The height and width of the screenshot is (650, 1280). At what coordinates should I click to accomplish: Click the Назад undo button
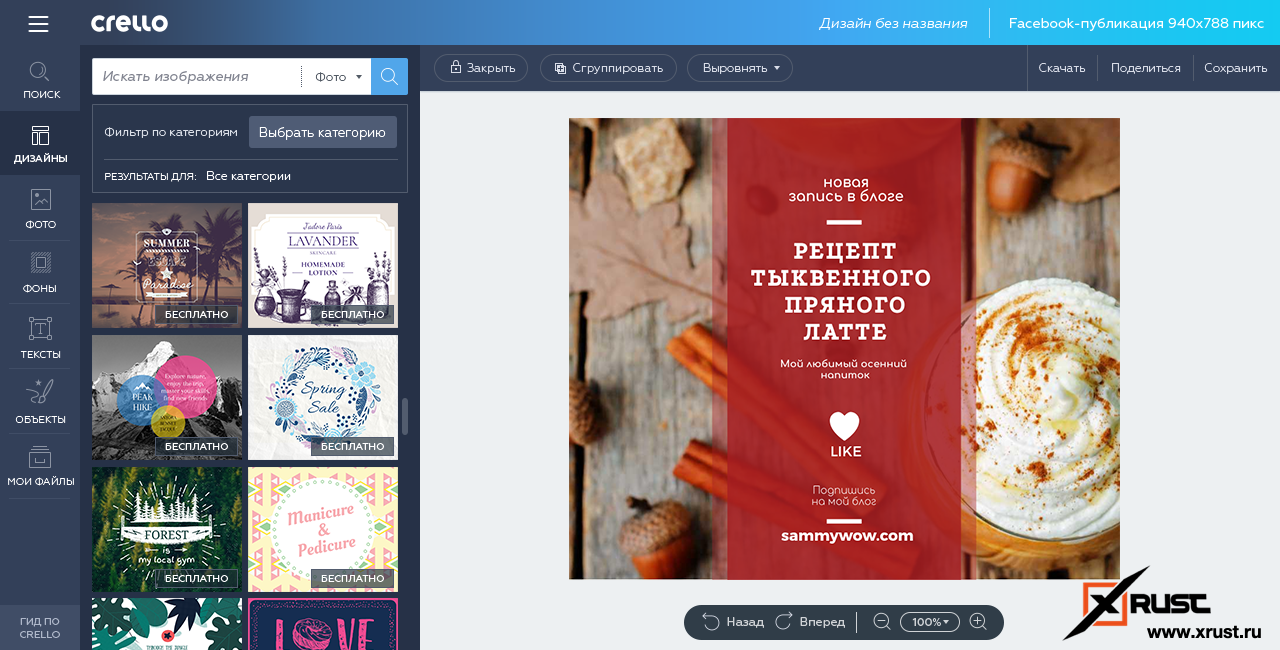click(733, 622)
